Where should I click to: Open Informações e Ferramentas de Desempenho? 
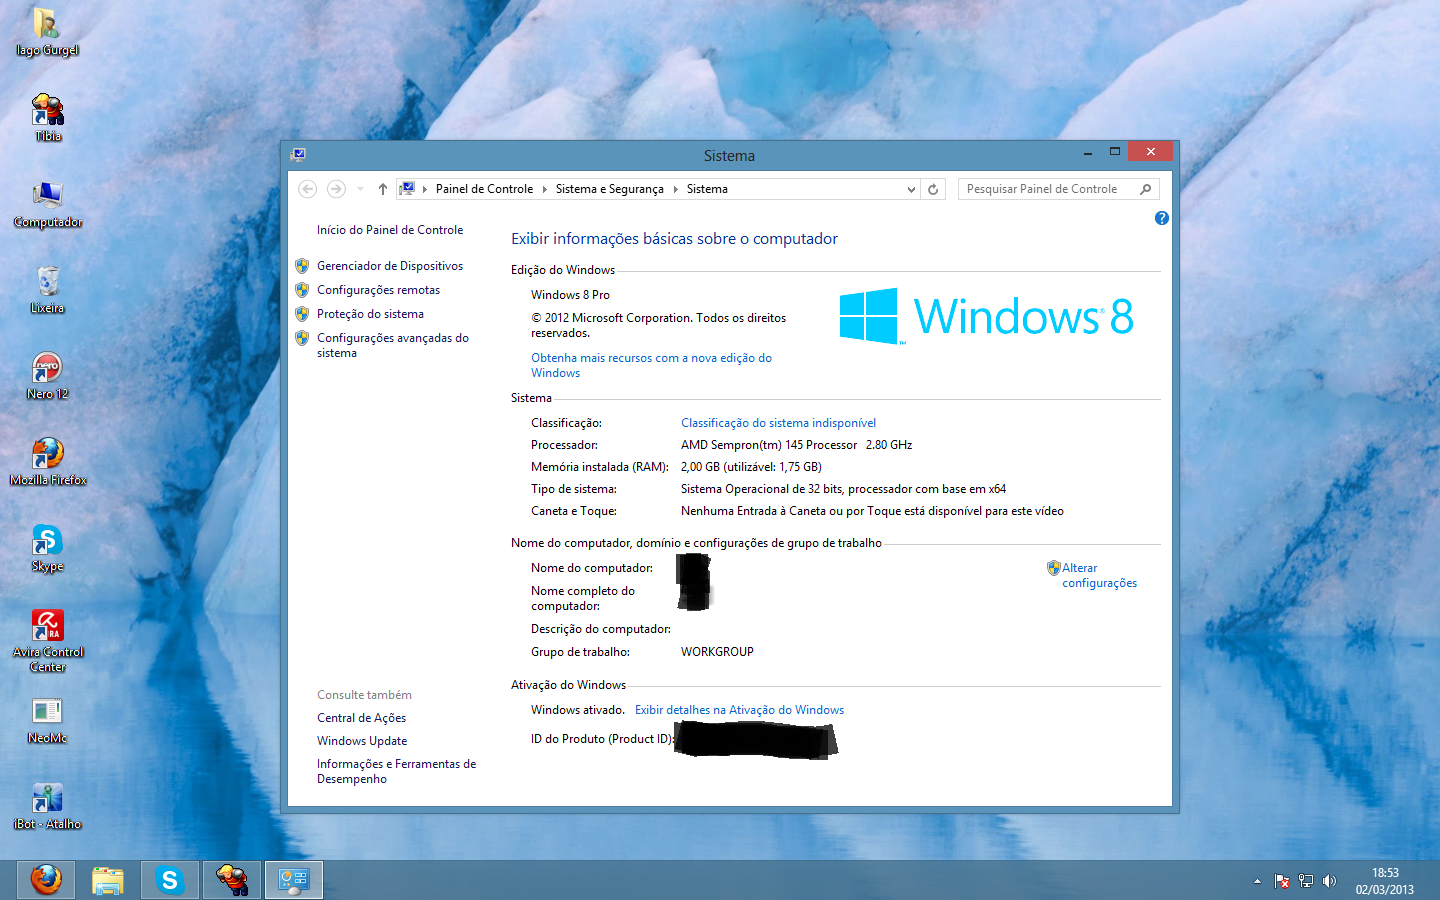(396, 771)
